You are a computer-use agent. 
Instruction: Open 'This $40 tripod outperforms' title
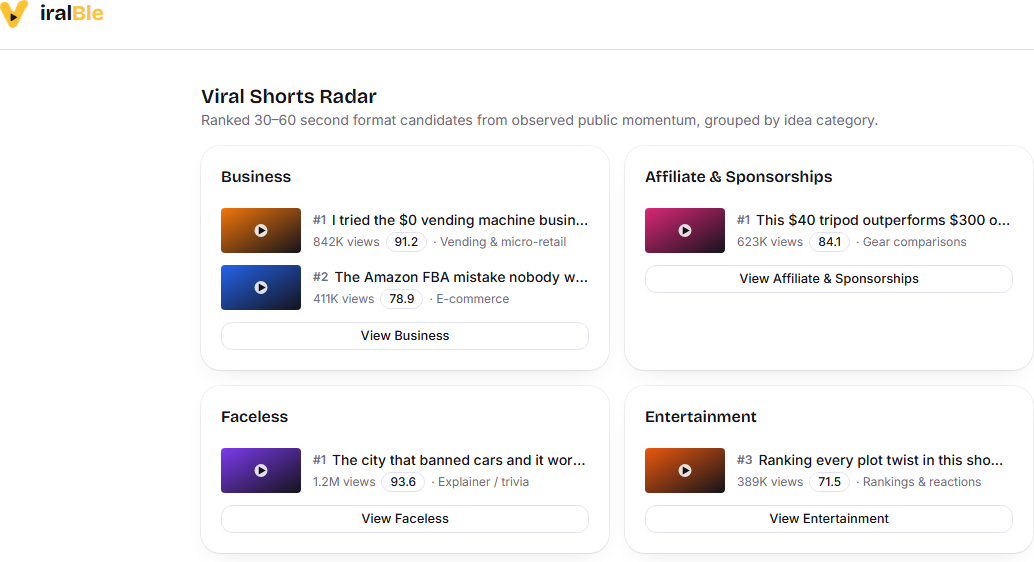(x=883, y=220)
